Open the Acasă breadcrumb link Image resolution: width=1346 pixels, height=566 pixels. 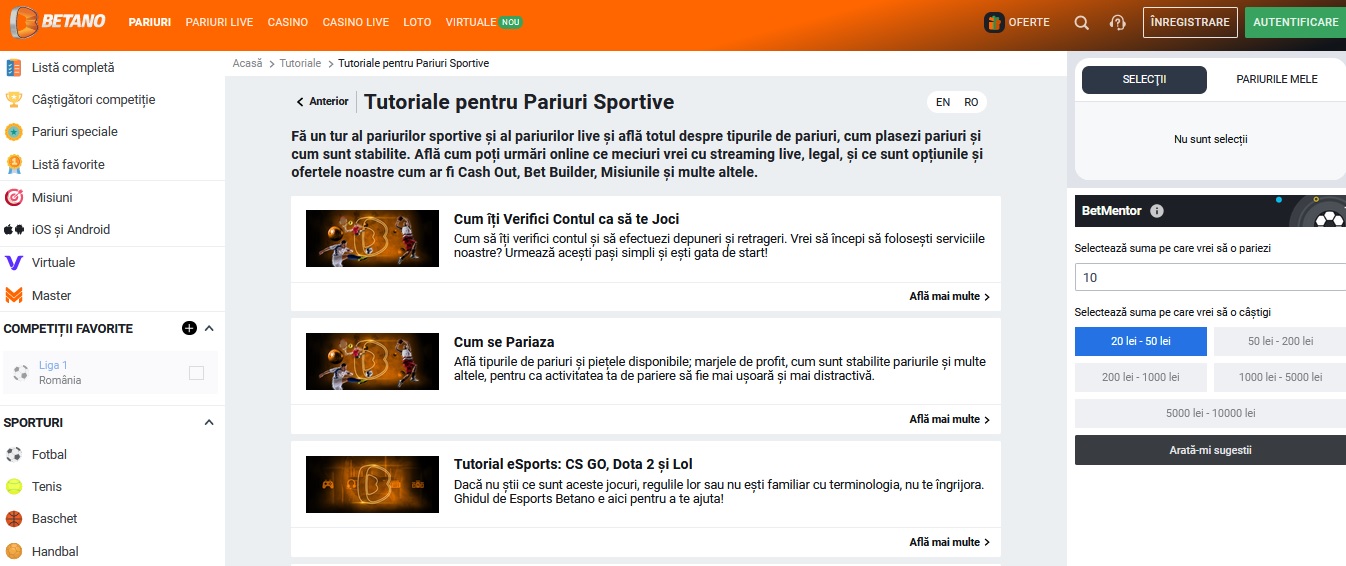click(247, 63)
